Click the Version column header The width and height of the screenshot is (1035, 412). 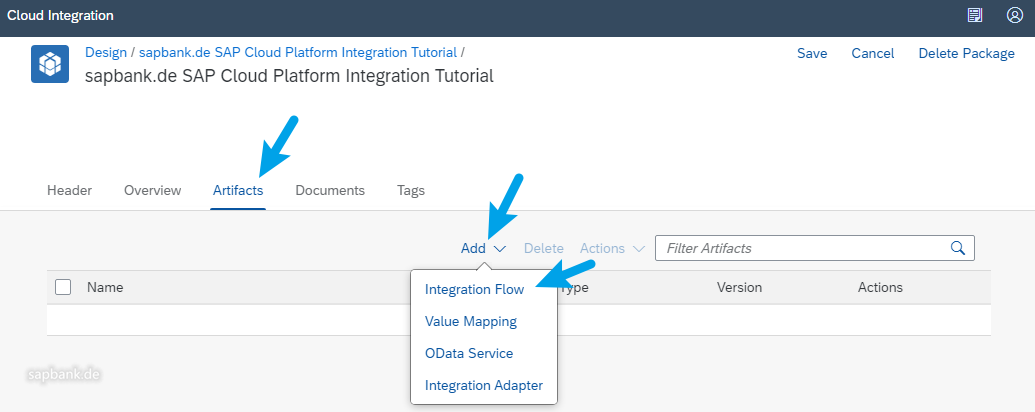tap(739, 287)
